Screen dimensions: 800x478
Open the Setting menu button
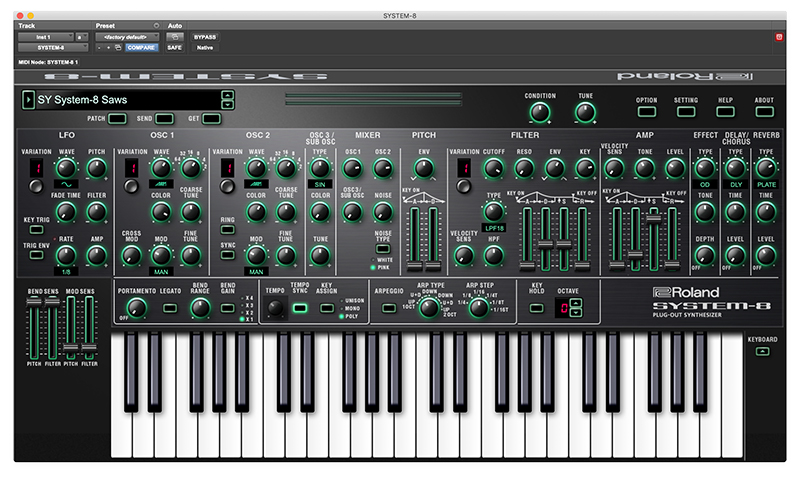pyautogui.click(x=686, y=111)
